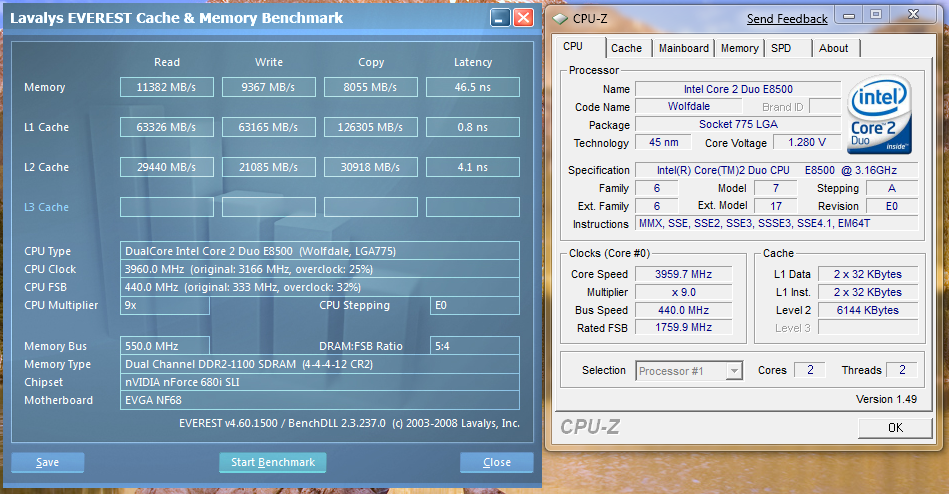The height and width of the screenshot is (494, 949).
Task: Click the Code Name field Wolfdale
Action: pos(689,107)
